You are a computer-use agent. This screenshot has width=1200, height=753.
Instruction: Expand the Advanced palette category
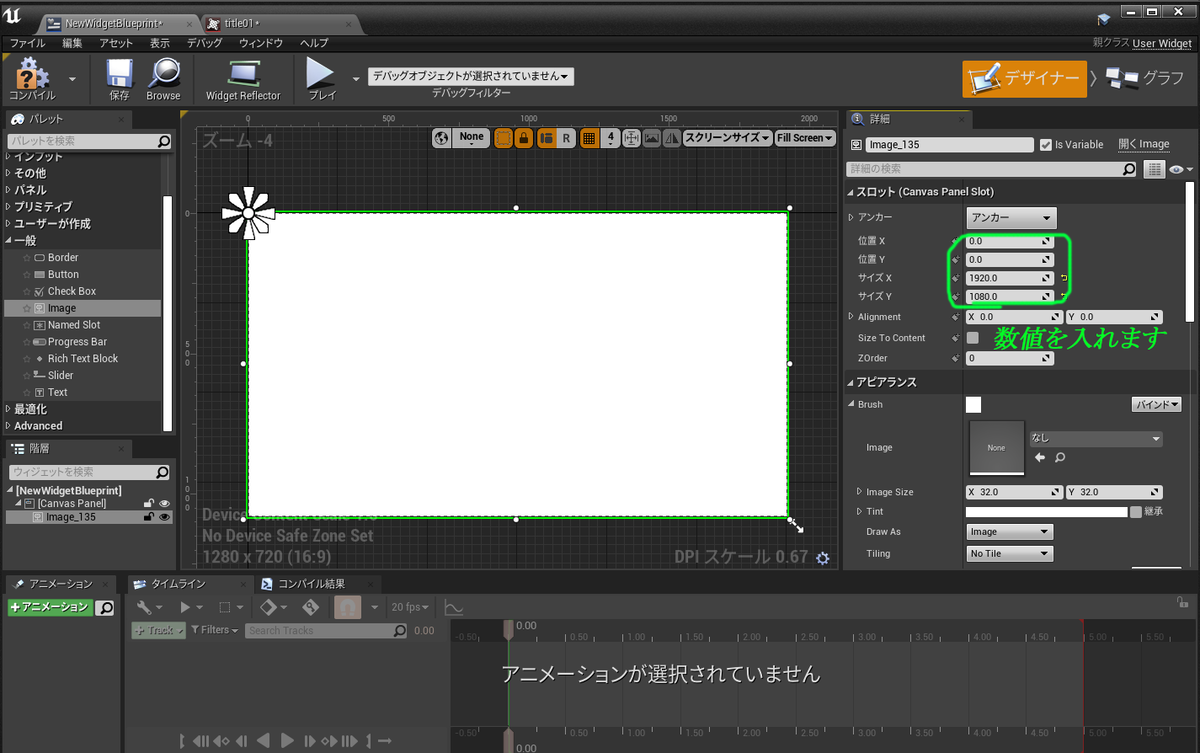[8, 426]
